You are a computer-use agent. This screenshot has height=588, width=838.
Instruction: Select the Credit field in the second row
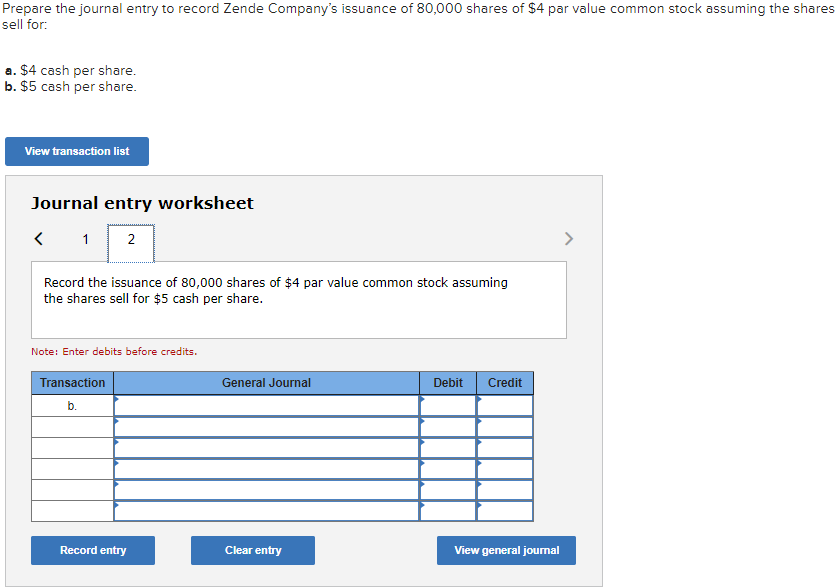click(x=504, y=426)
